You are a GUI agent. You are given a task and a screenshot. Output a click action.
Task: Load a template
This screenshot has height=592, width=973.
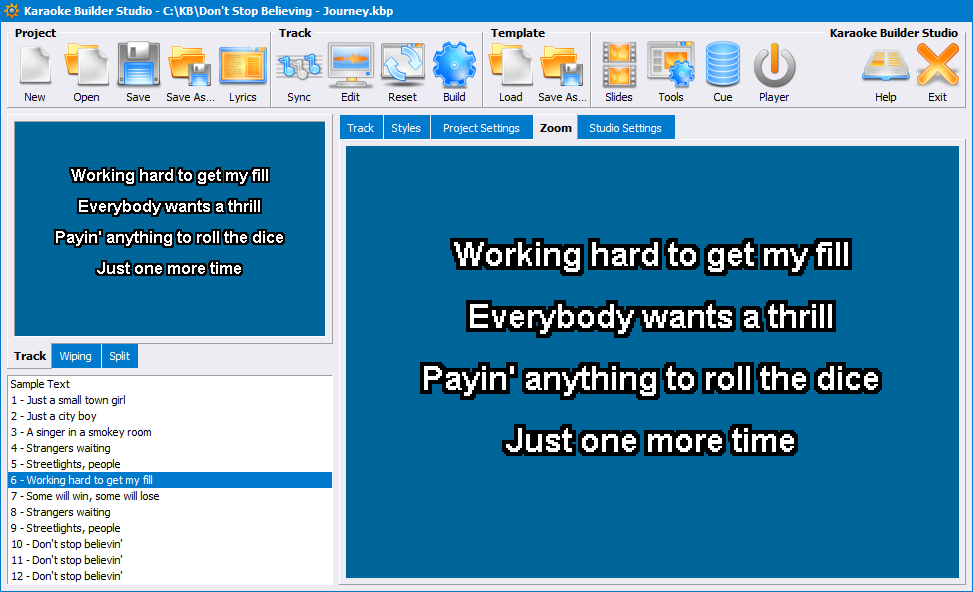coord(511,73)
